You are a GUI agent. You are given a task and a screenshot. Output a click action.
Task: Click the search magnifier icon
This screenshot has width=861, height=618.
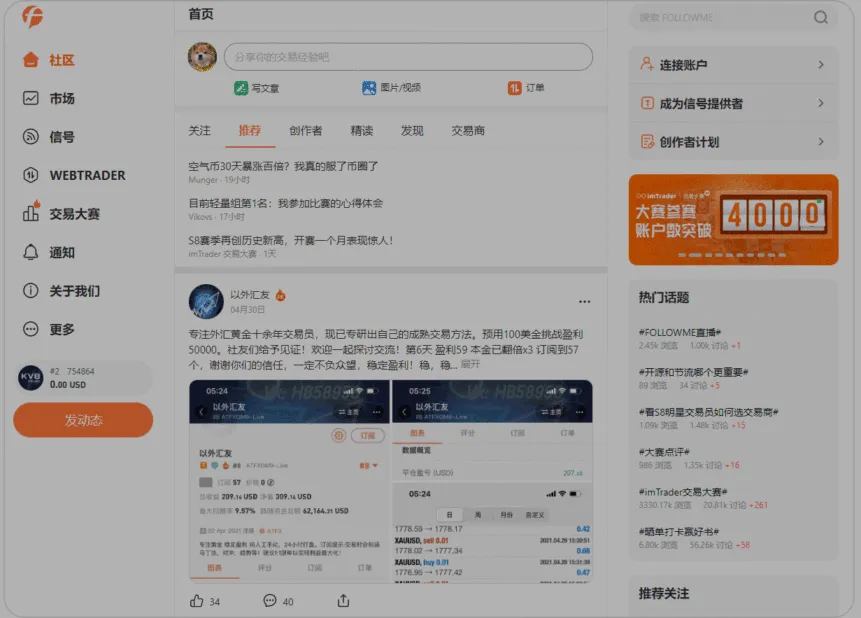[x=820, y=18]
